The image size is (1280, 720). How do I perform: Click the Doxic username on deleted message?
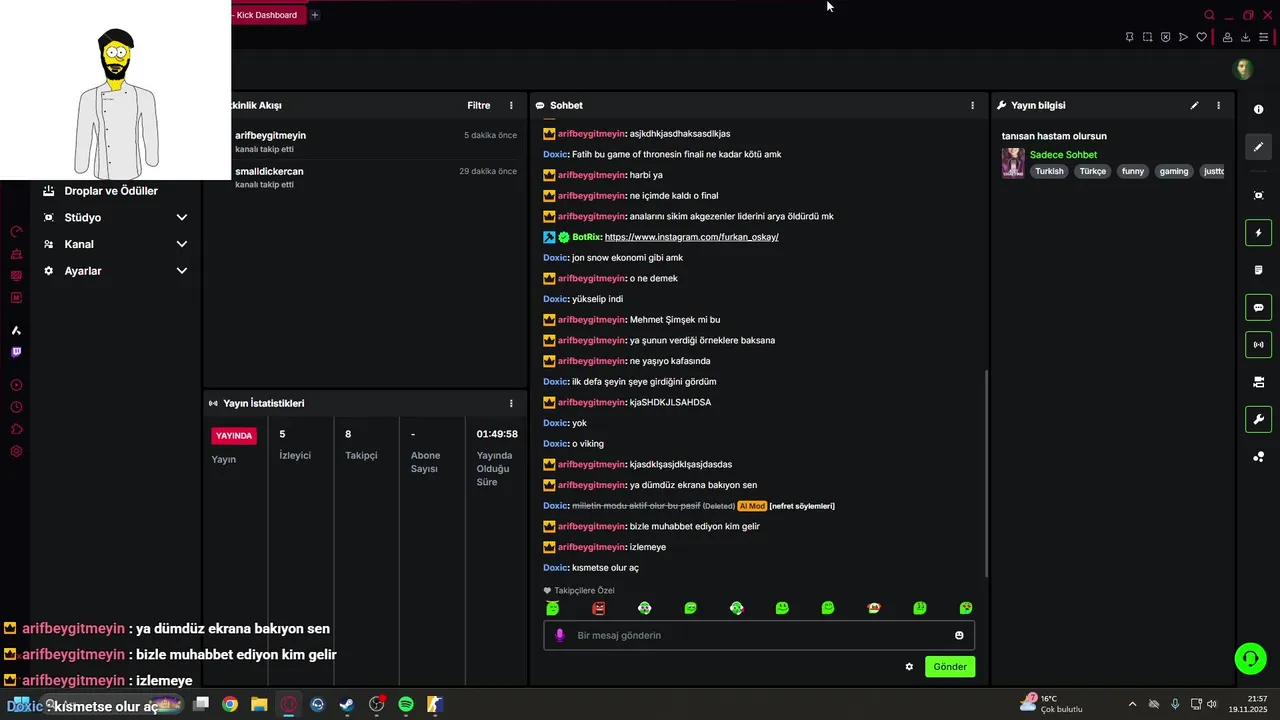[x=555, y=506]
